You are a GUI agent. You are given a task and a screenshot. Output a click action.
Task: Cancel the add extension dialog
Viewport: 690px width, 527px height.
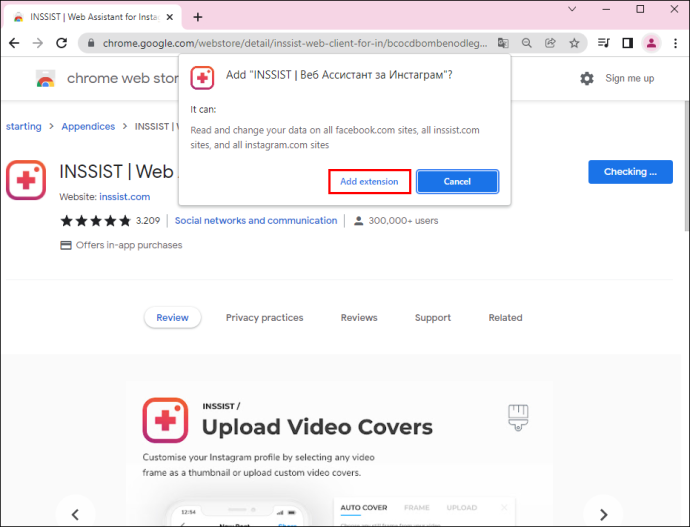[x=457, y=182]
